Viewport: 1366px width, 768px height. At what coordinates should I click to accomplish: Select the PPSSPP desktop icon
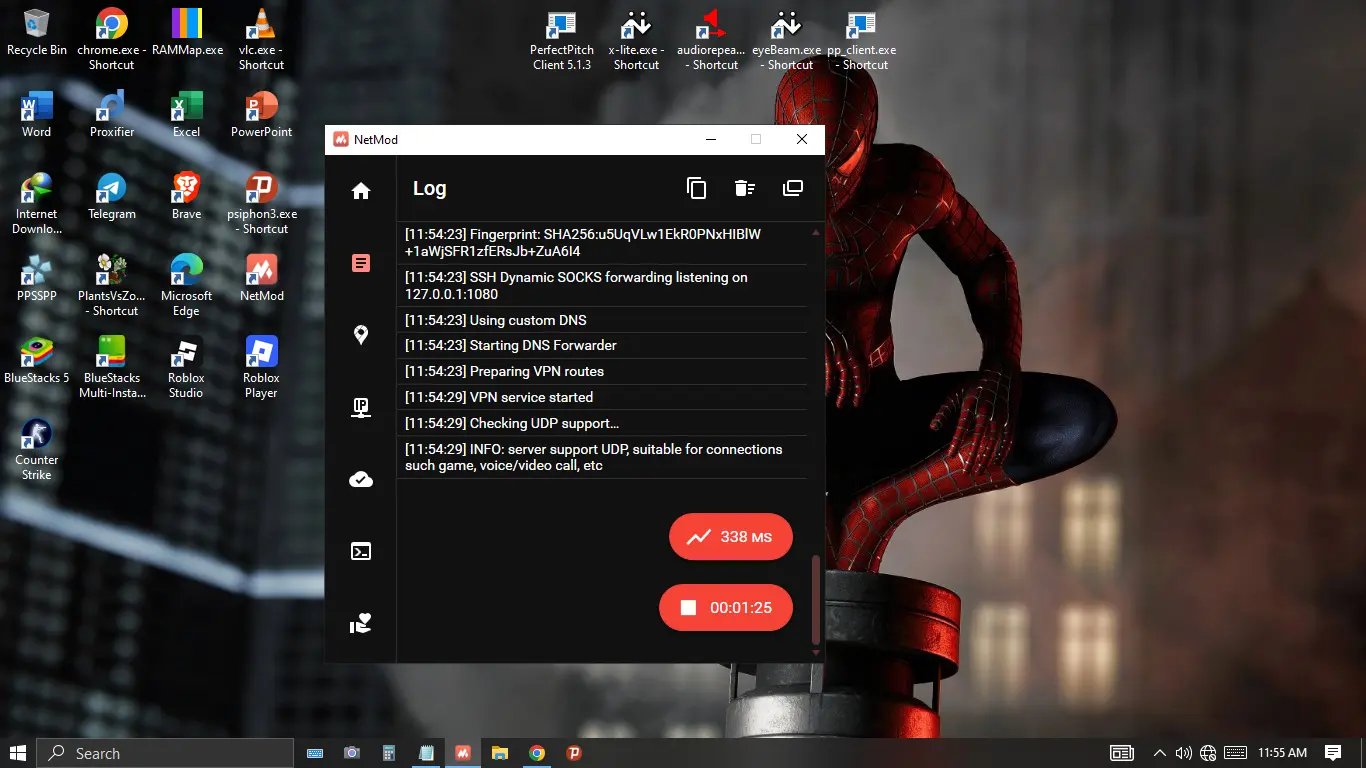tap(37, 278)
